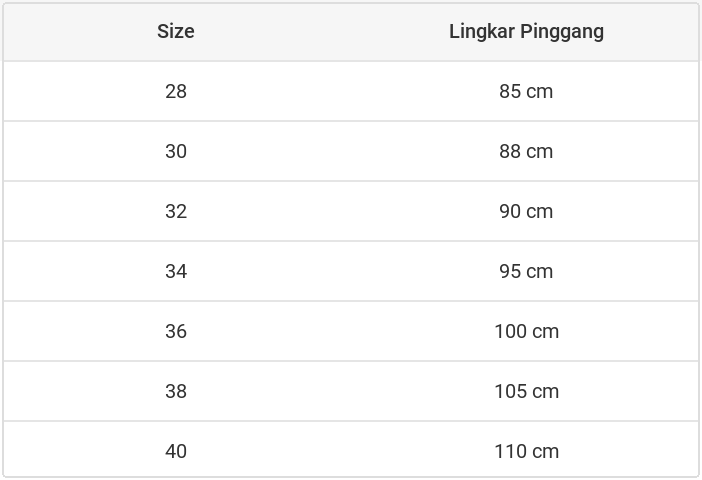Click the word Lingkar in the header
702x480 pixels.
[x=482, y=31]
